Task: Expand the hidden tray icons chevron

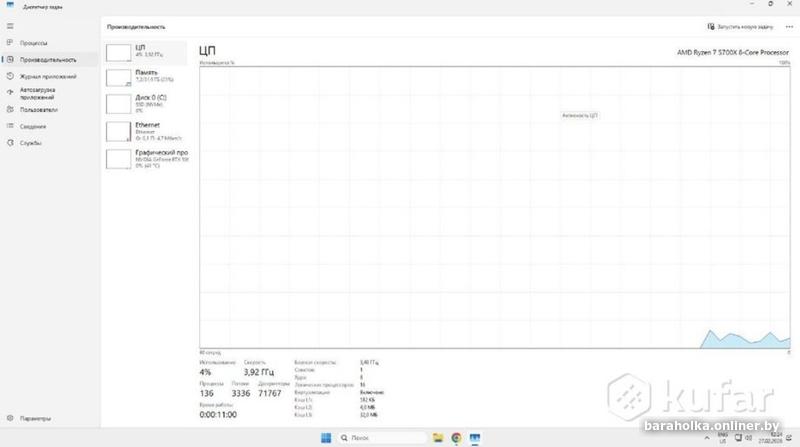Action: (707, 438)
